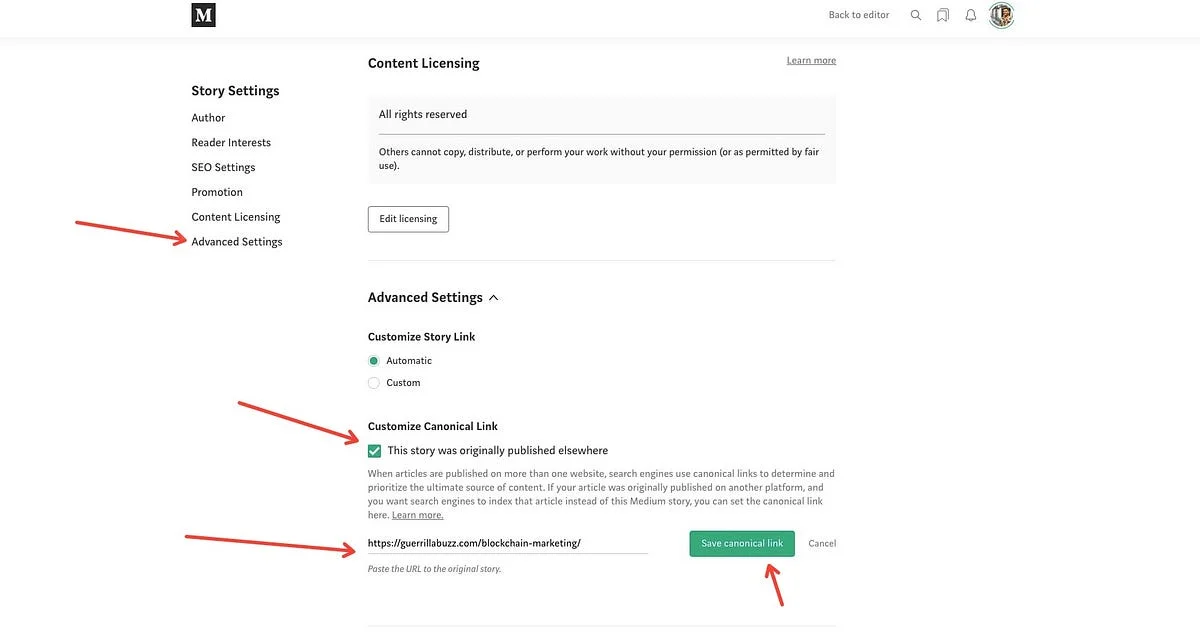Open the 'Learn more' licensing link
The image size is (1200, 637).
tap(812, 60)
